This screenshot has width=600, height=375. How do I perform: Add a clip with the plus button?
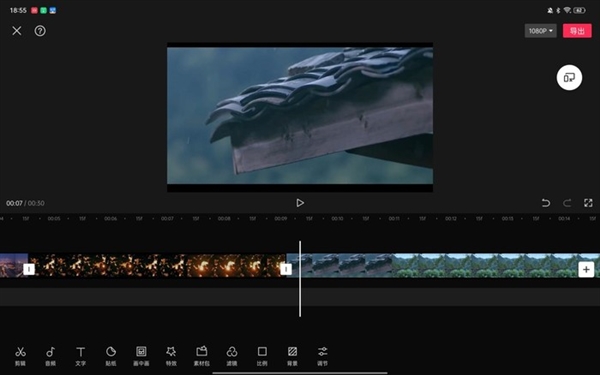586,269
